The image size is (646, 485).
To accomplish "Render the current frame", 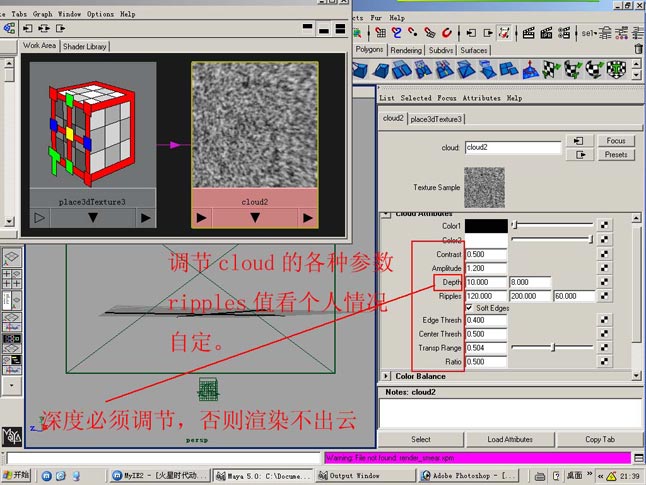I will tap(528, 33).
